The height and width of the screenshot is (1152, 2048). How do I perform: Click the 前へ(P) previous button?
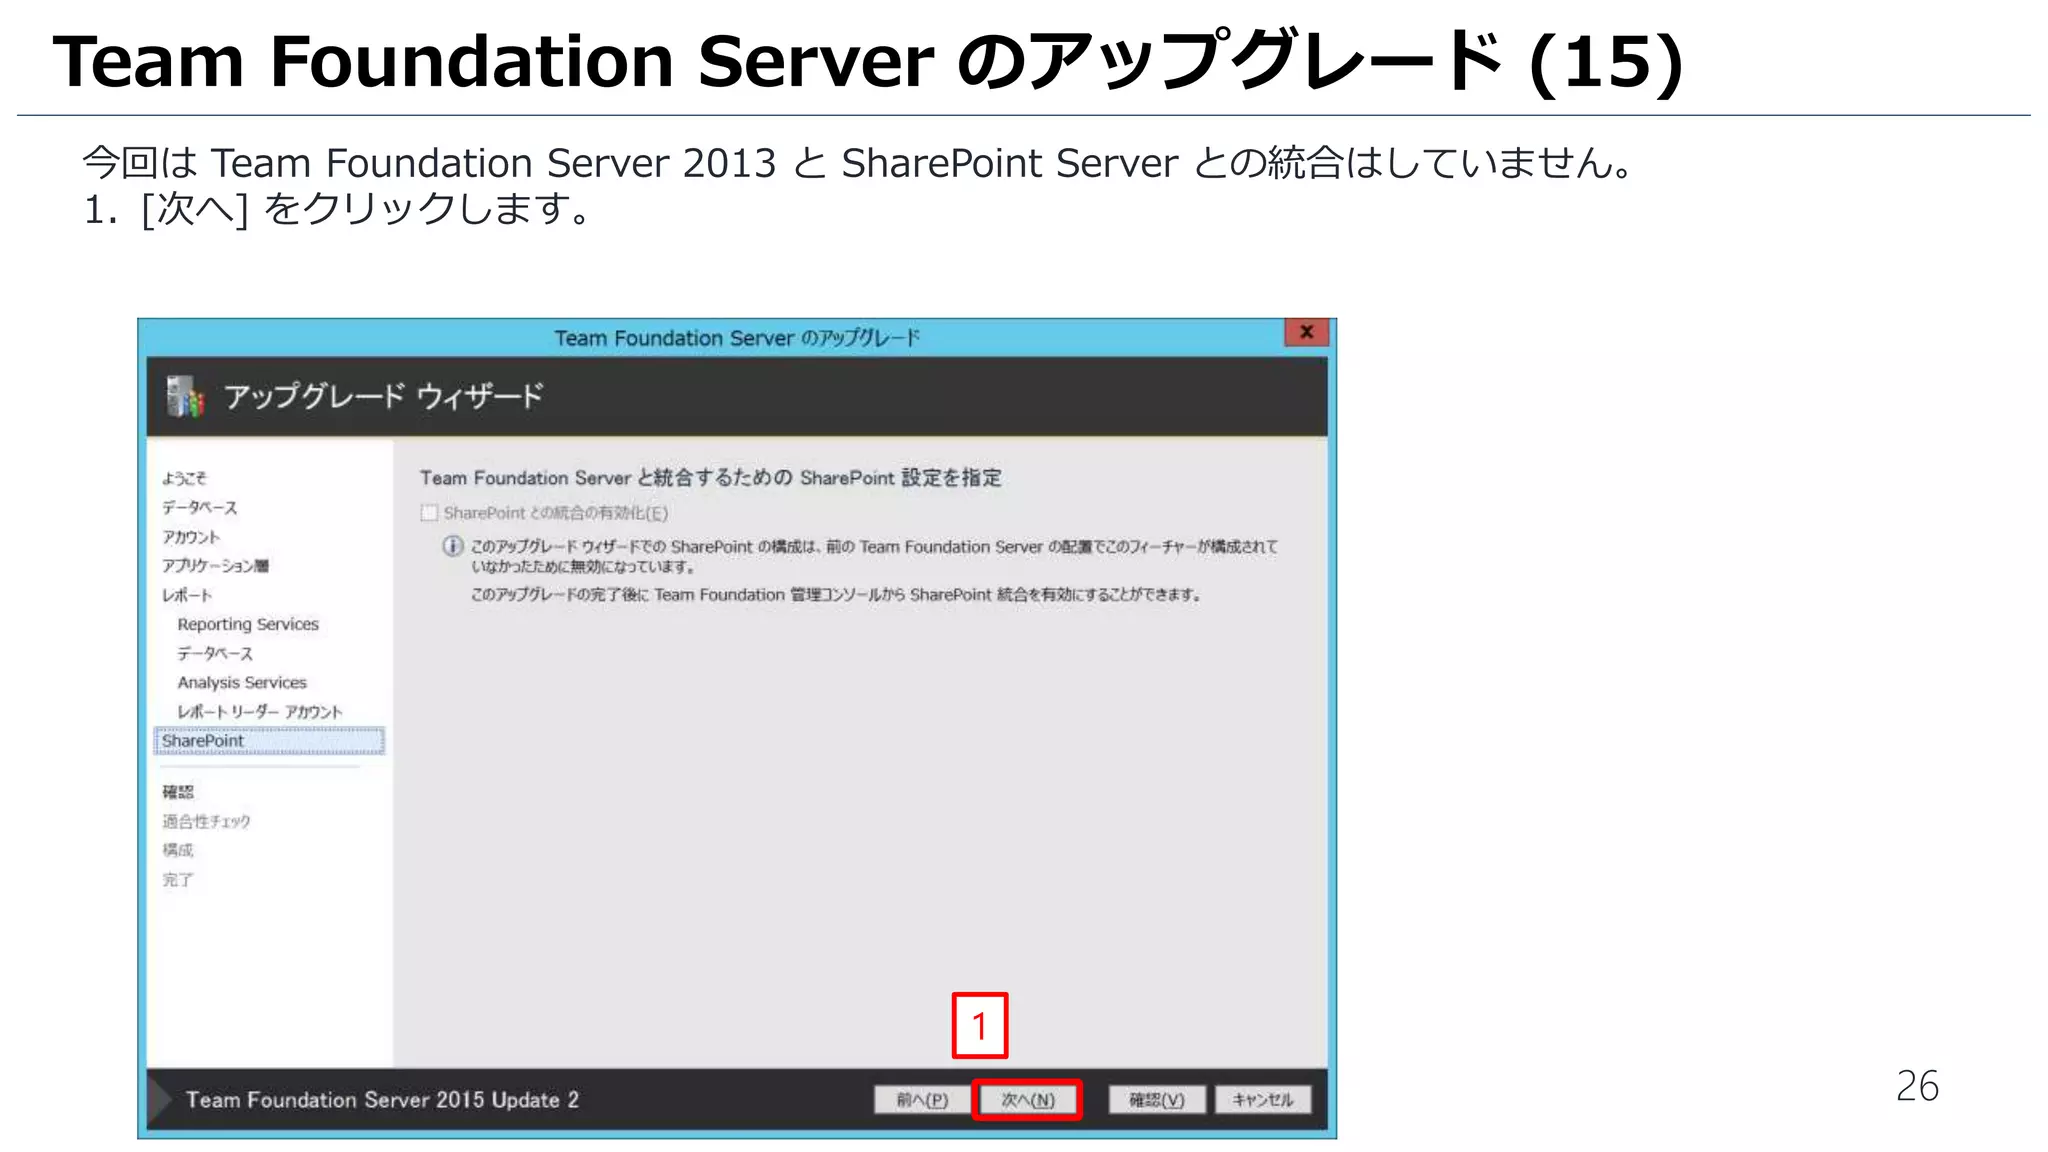pyautogui.click(x=922, y=1100)
